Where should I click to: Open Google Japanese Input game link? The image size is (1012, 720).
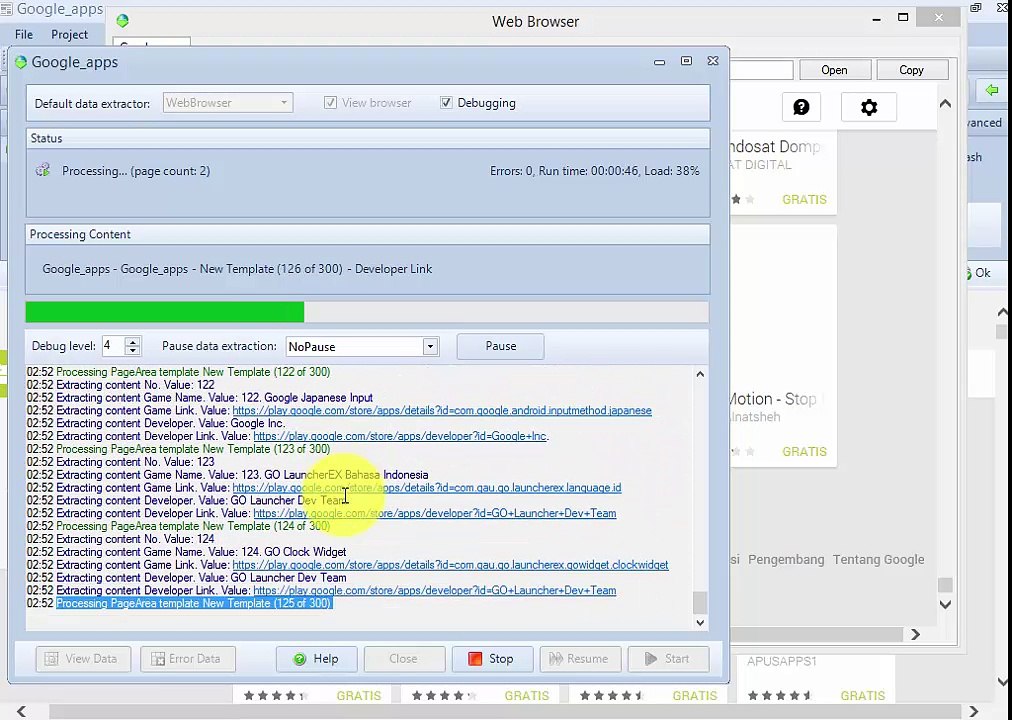(442, 410)
